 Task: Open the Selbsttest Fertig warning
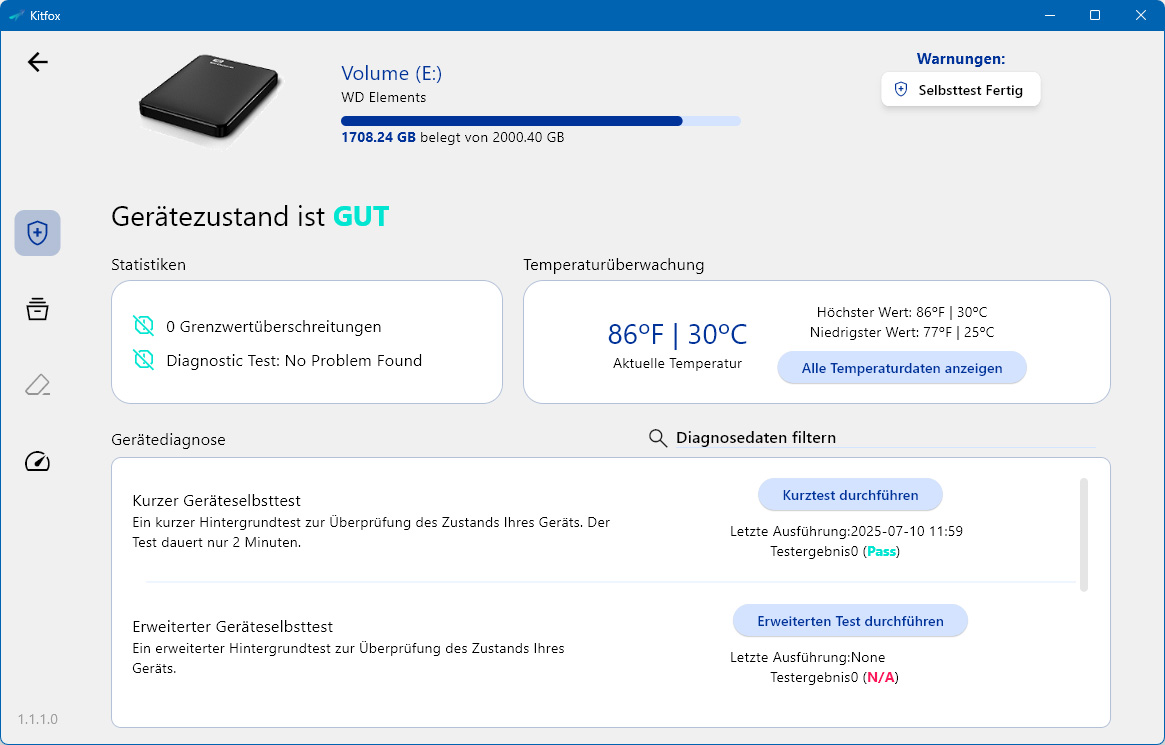click(961, 89)
